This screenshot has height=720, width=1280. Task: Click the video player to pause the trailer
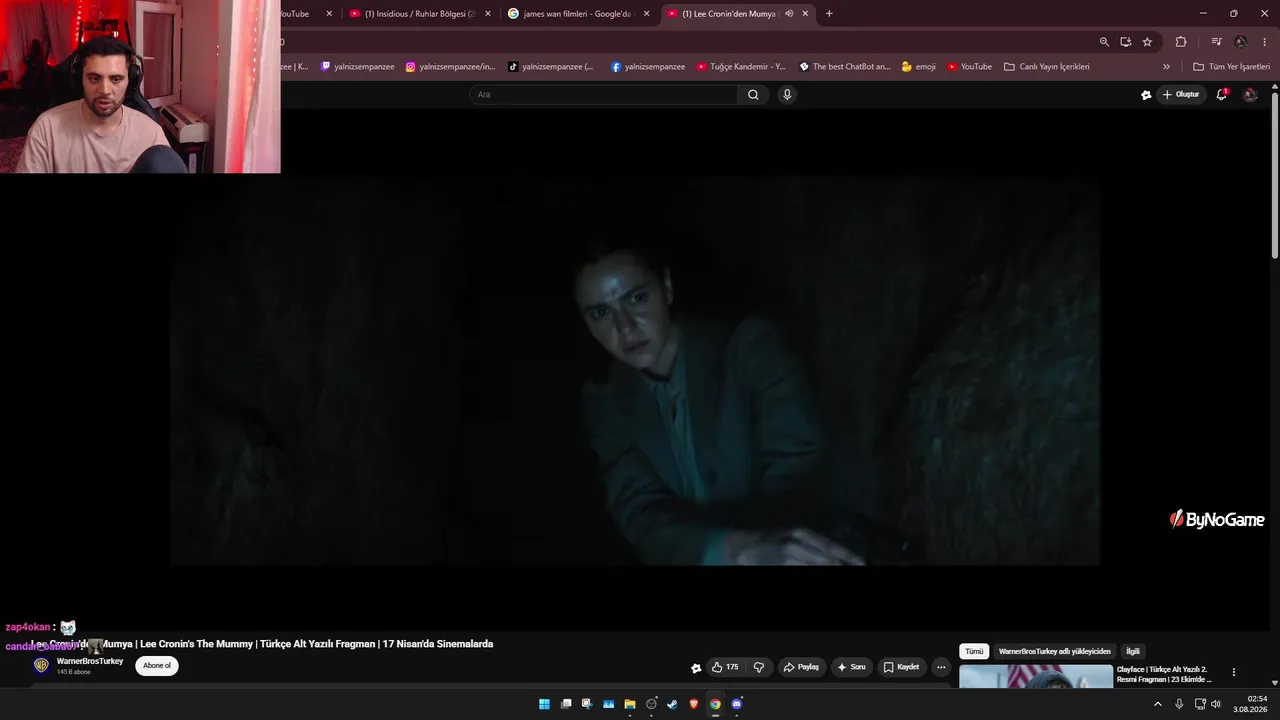coord(635,372)
